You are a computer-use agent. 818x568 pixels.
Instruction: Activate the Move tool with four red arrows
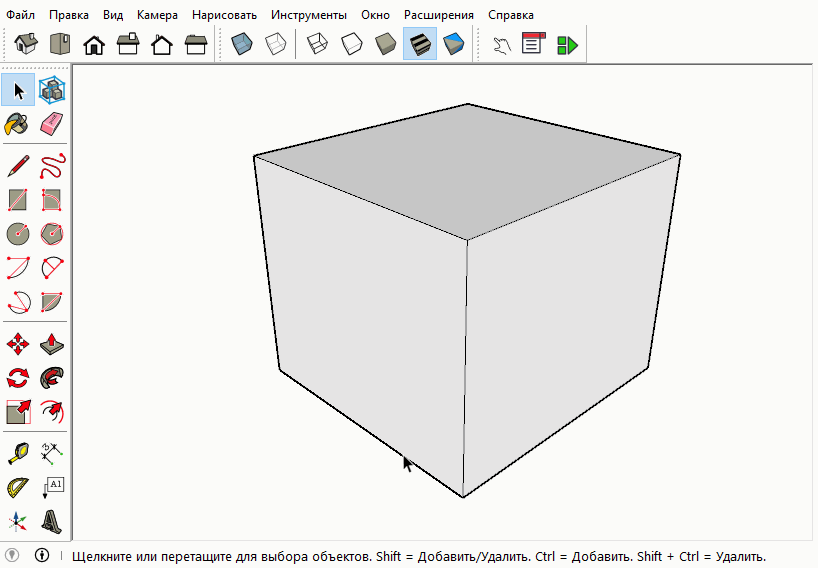tap(18, 344)
